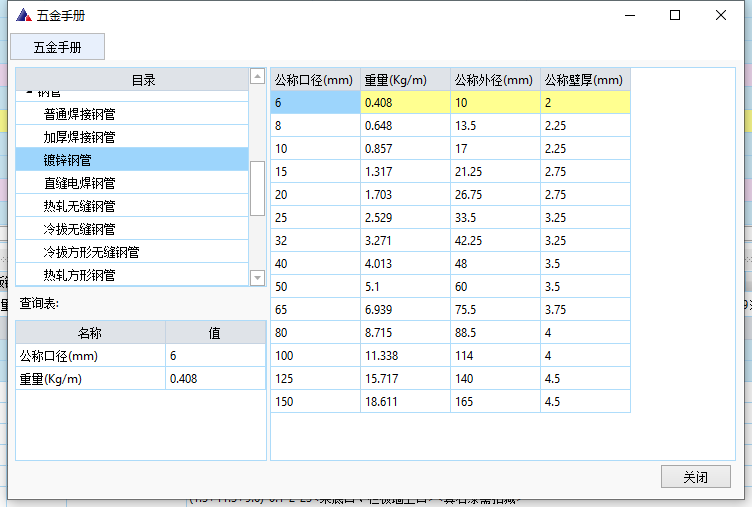The height and width of the screenshot is (507, 752).
Task: Click the 重量(Kg/m) column header
Action: tap(405, 80)
